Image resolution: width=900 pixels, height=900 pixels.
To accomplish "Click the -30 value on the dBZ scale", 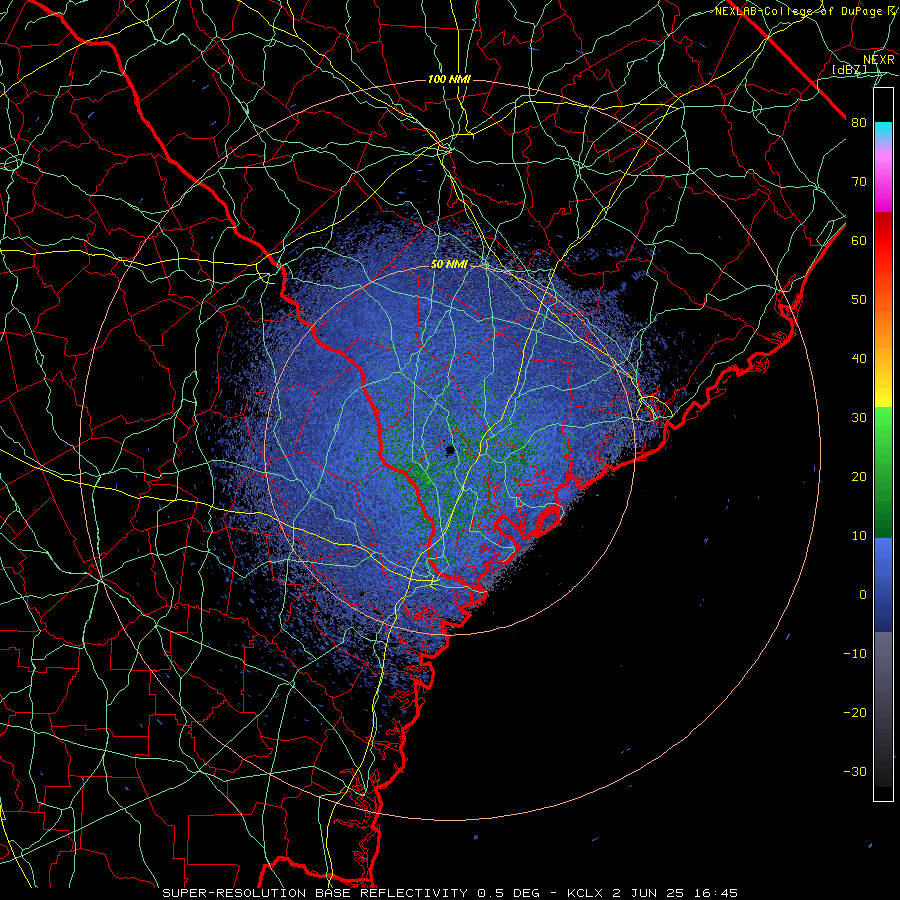I will pos(855,771).
